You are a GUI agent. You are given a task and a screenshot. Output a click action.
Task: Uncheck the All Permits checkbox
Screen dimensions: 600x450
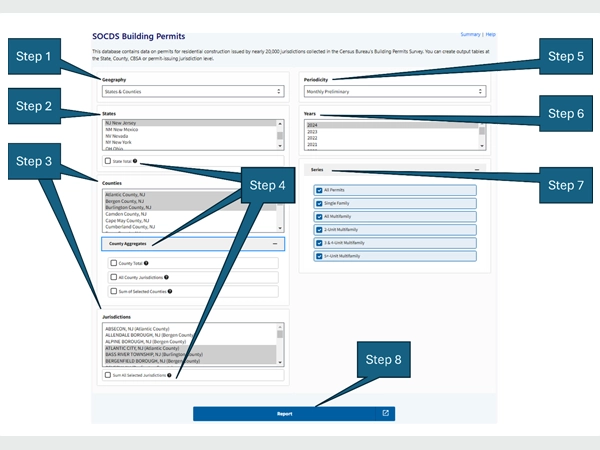click(x=319, y=190)
